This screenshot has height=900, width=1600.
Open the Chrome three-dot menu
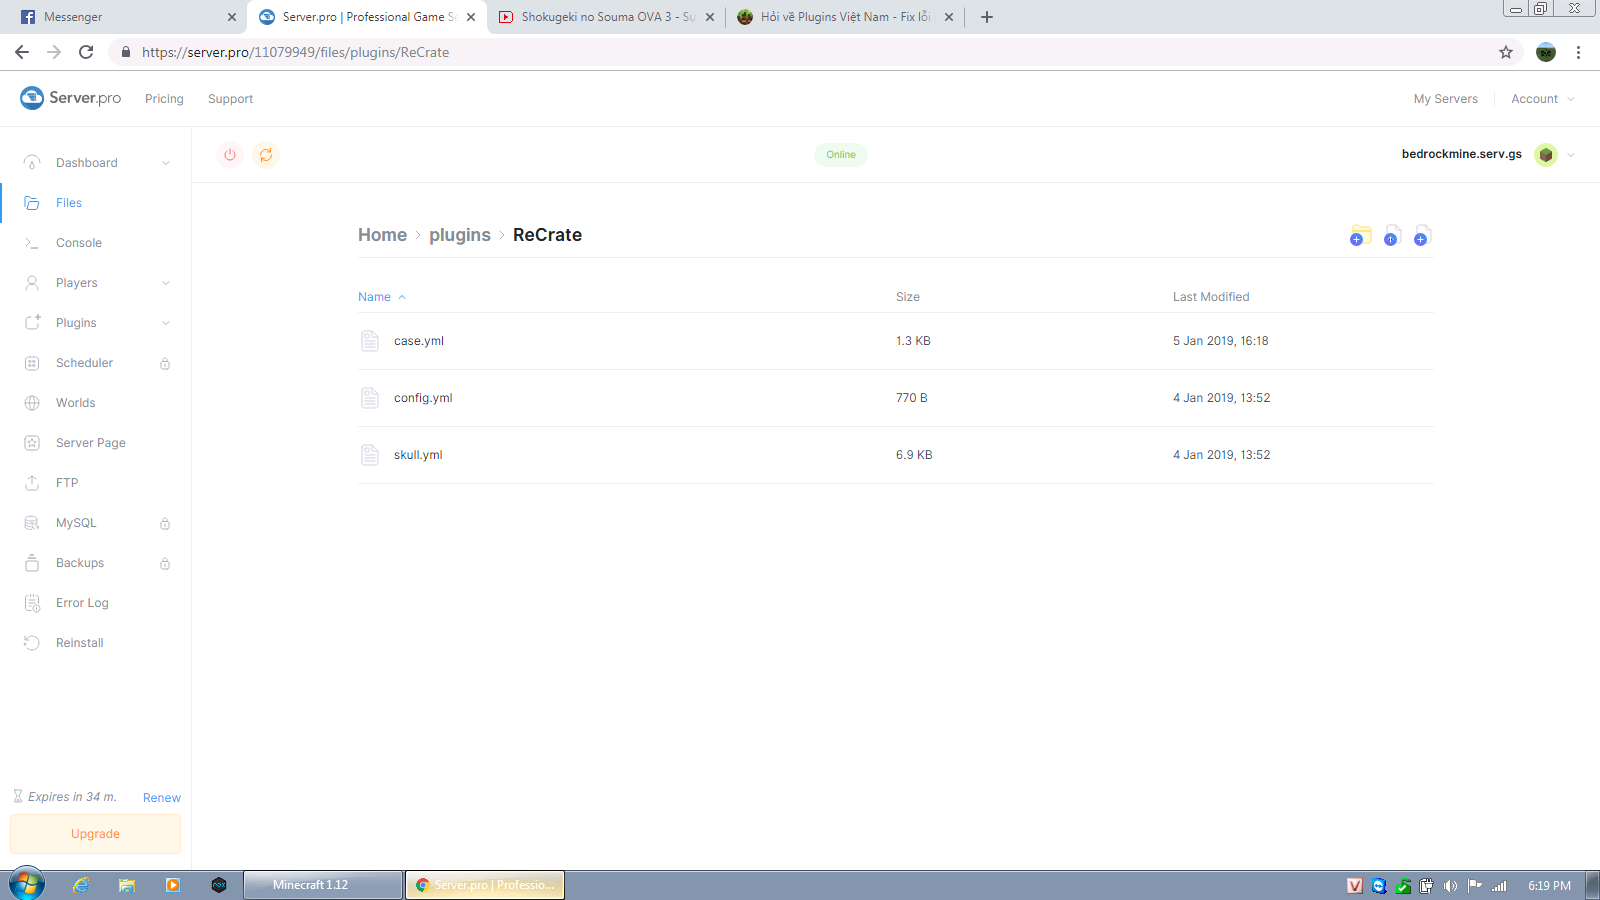1579,52
